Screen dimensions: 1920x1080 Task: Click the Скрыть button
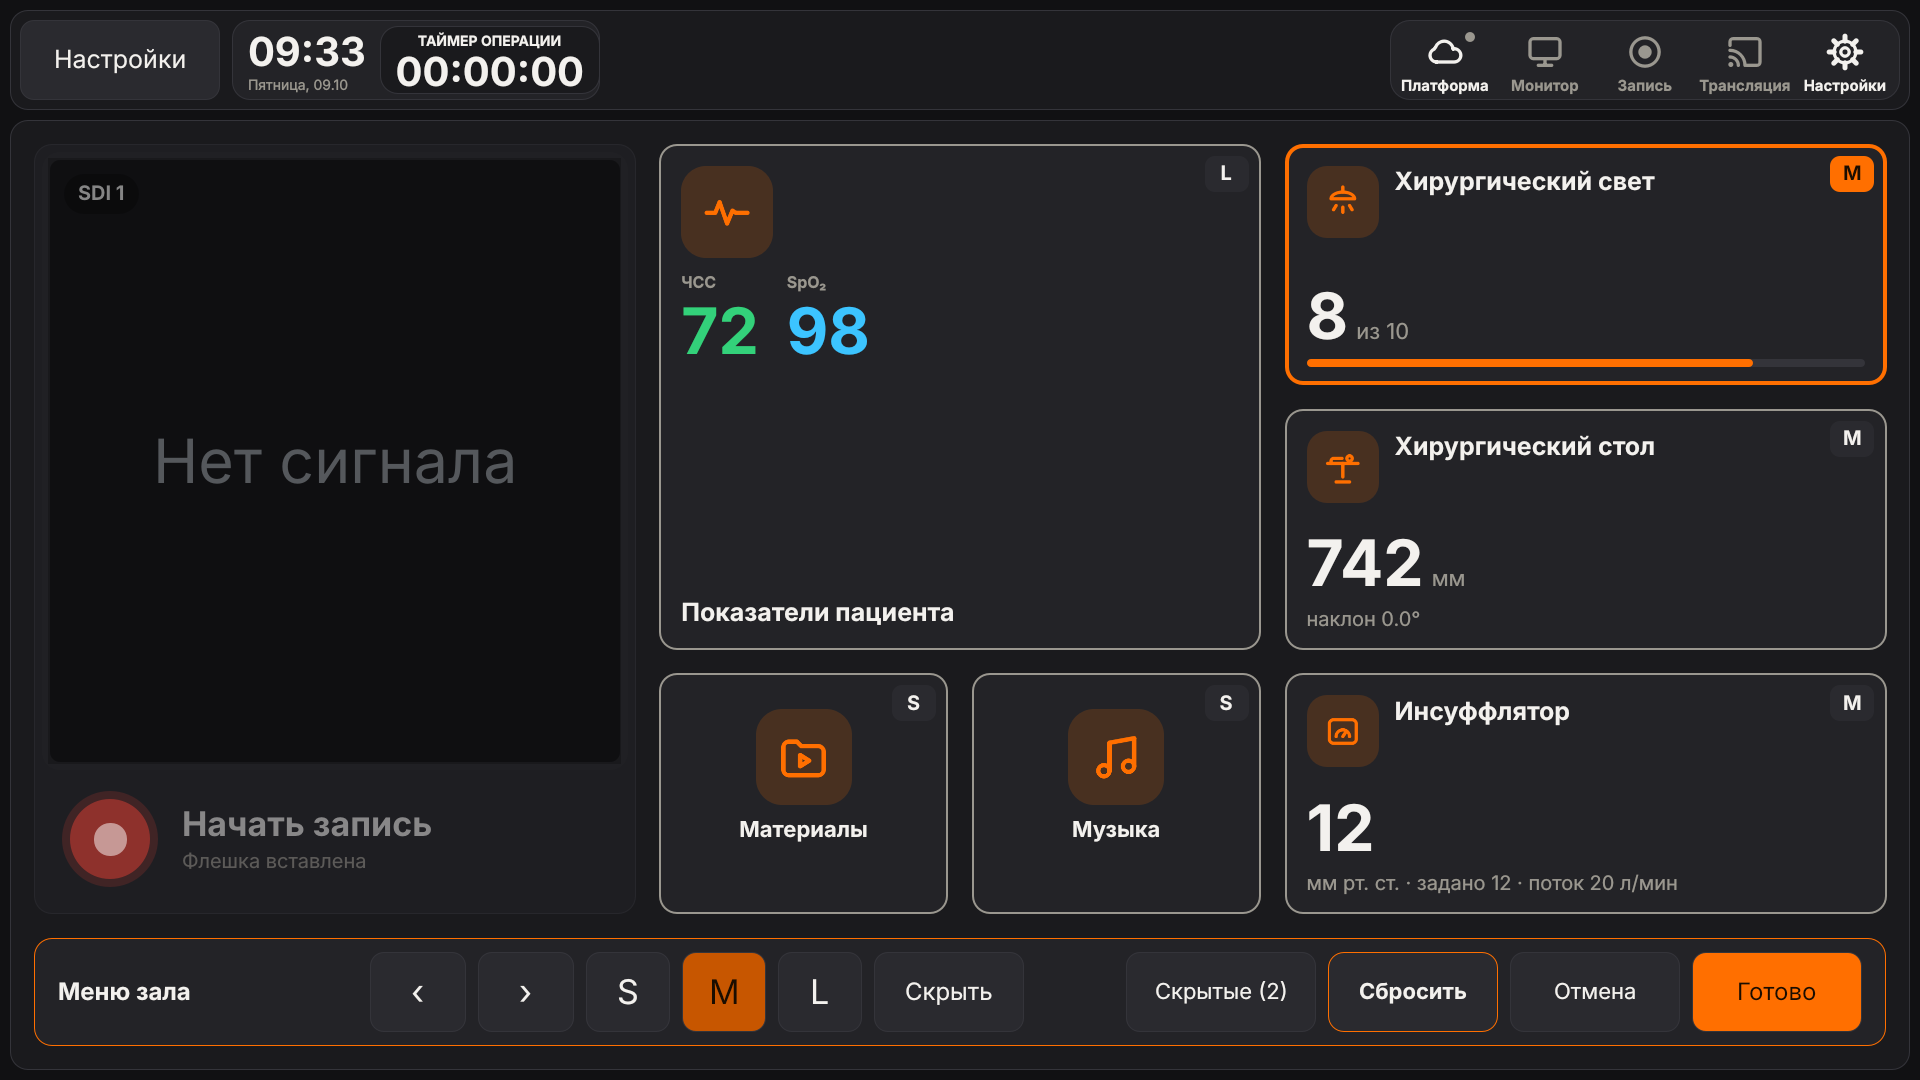[948, 992]
